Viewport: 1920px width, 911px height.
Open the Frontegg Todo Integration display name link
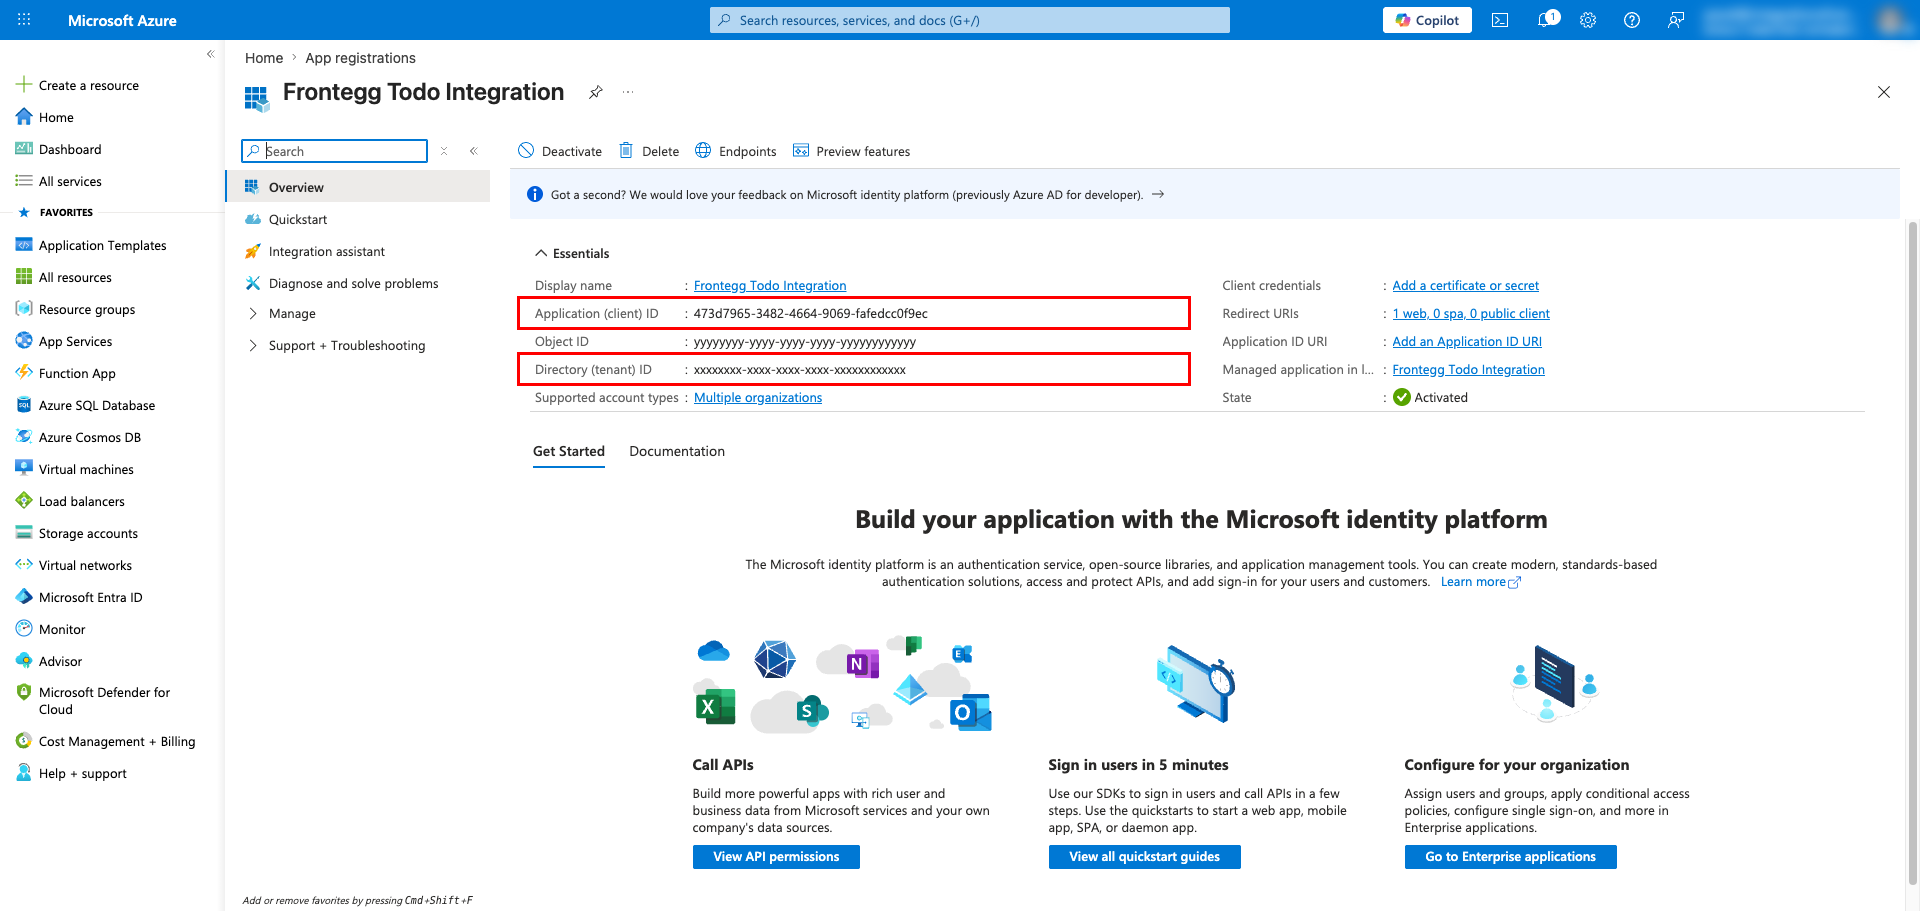tap(770, 285)
